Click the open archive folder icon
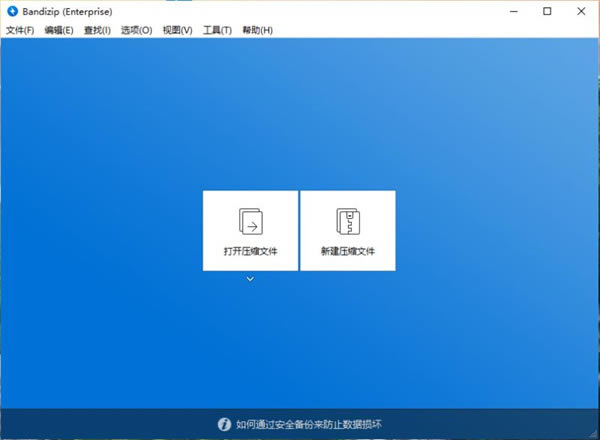600x440 pixels. [250, 220]
